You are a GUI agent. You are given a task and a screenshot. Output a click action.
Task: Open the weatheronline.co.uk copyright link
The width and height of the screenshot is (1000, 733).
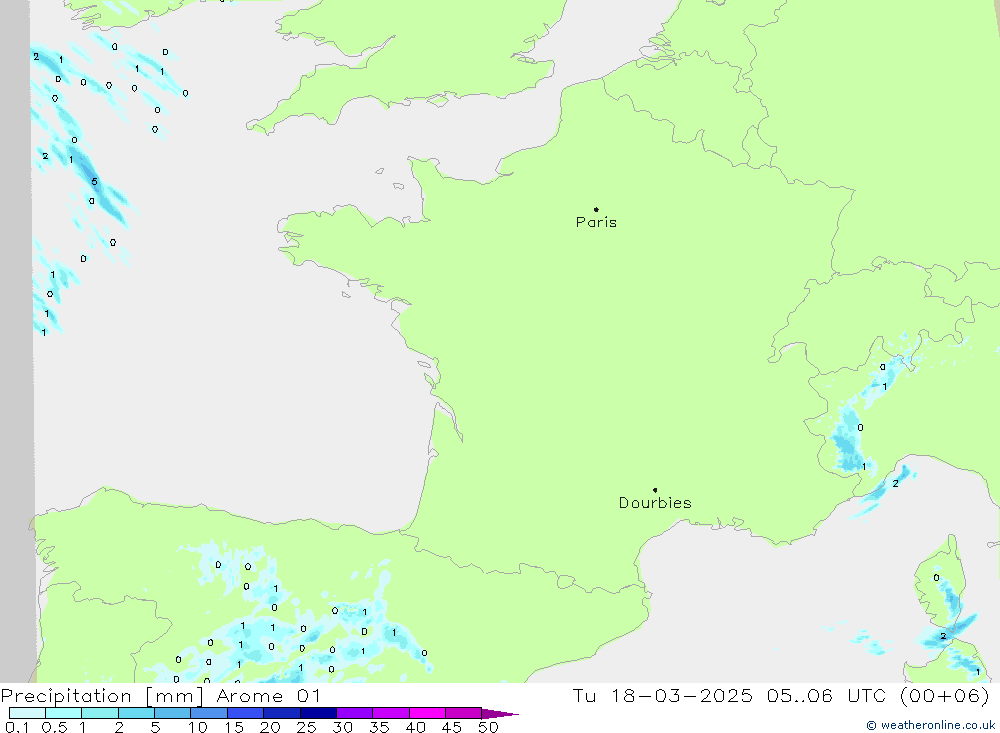(x=917, y=725)
